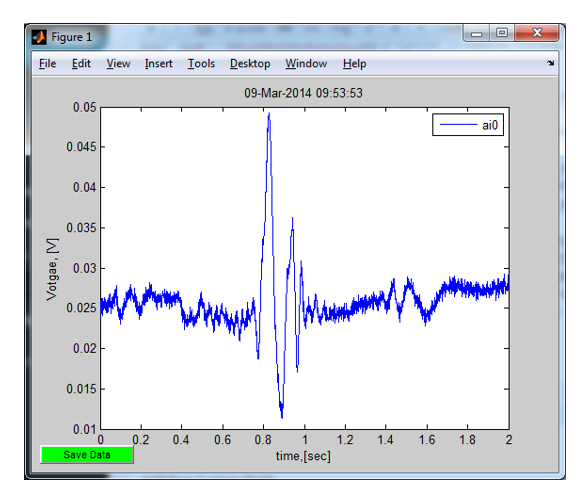Open the View menu

point(118,64)
